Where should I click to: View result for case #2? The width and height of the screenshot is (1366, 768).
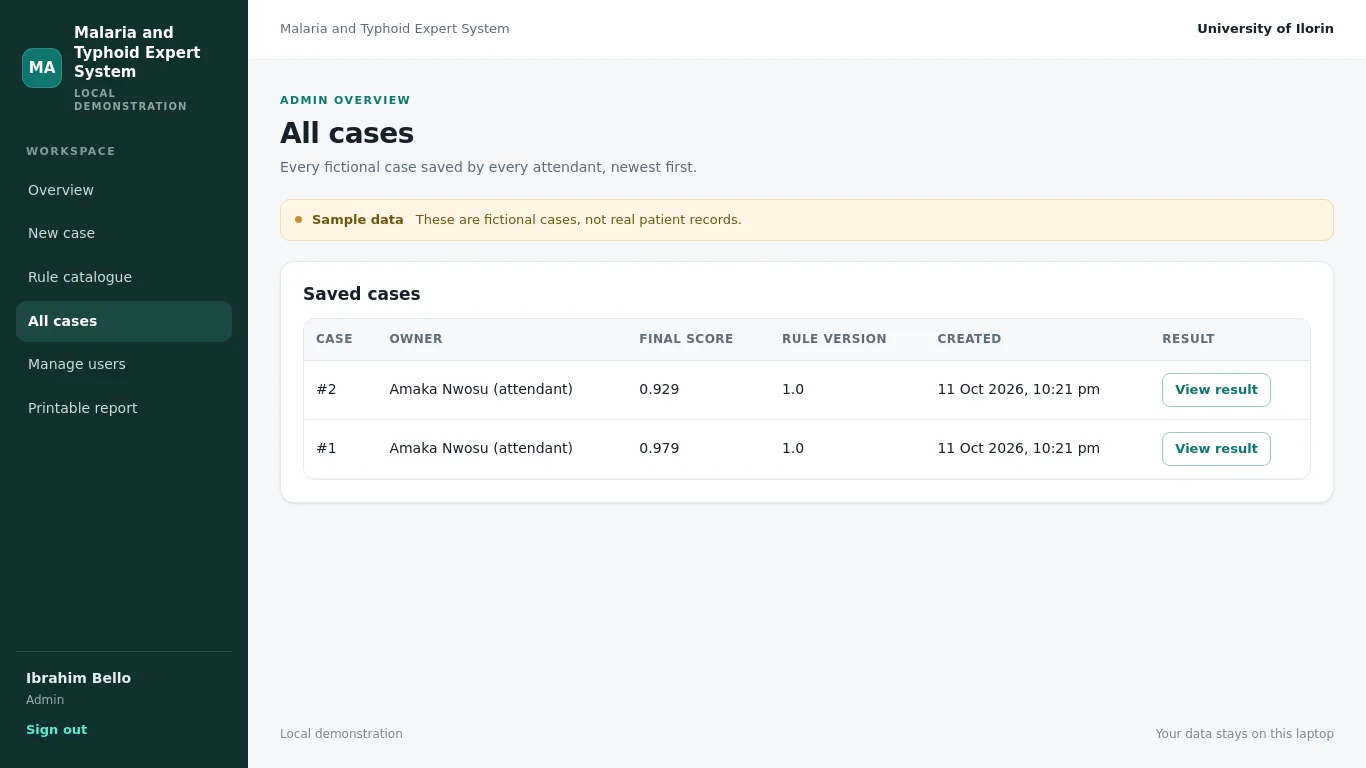tap(1216, 390)
